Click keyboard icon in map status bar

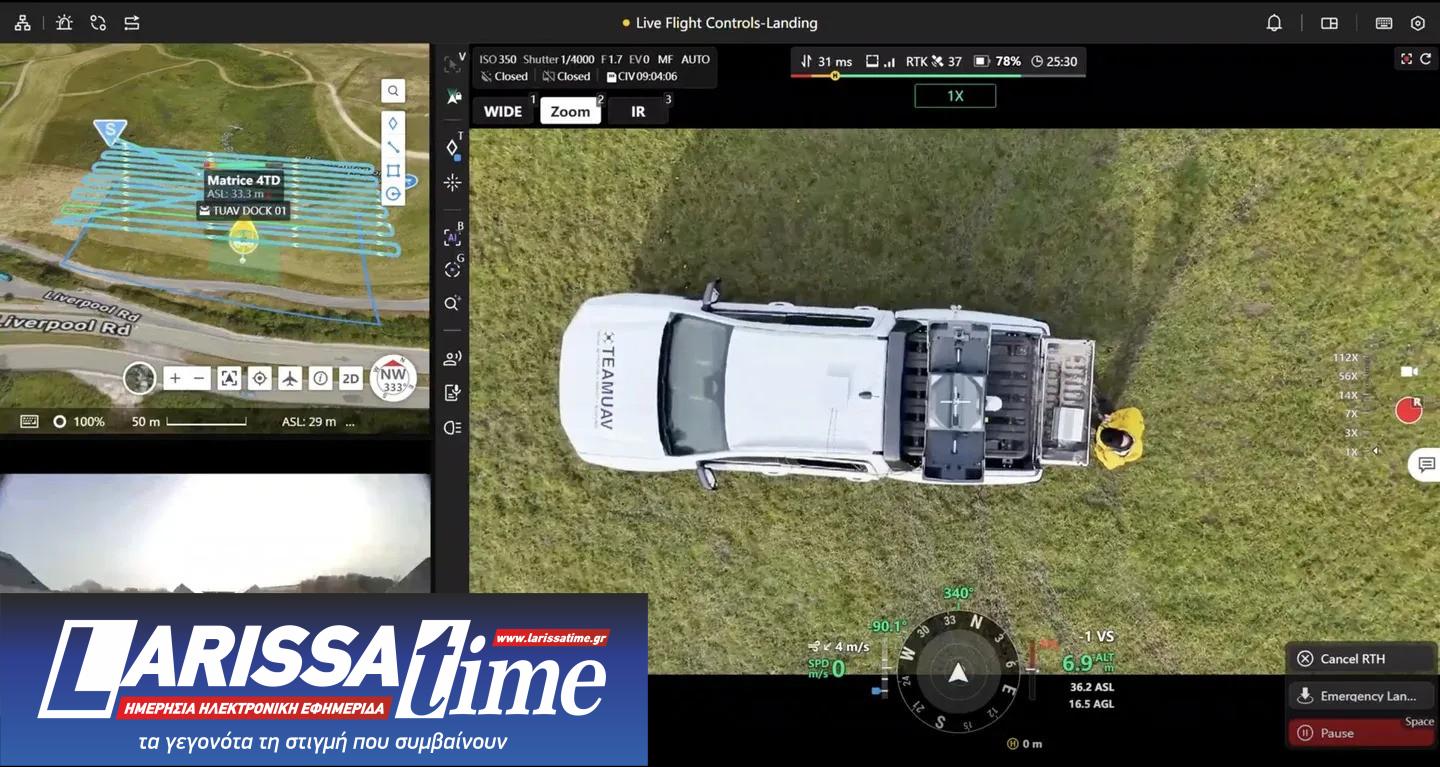pos(29,421)
